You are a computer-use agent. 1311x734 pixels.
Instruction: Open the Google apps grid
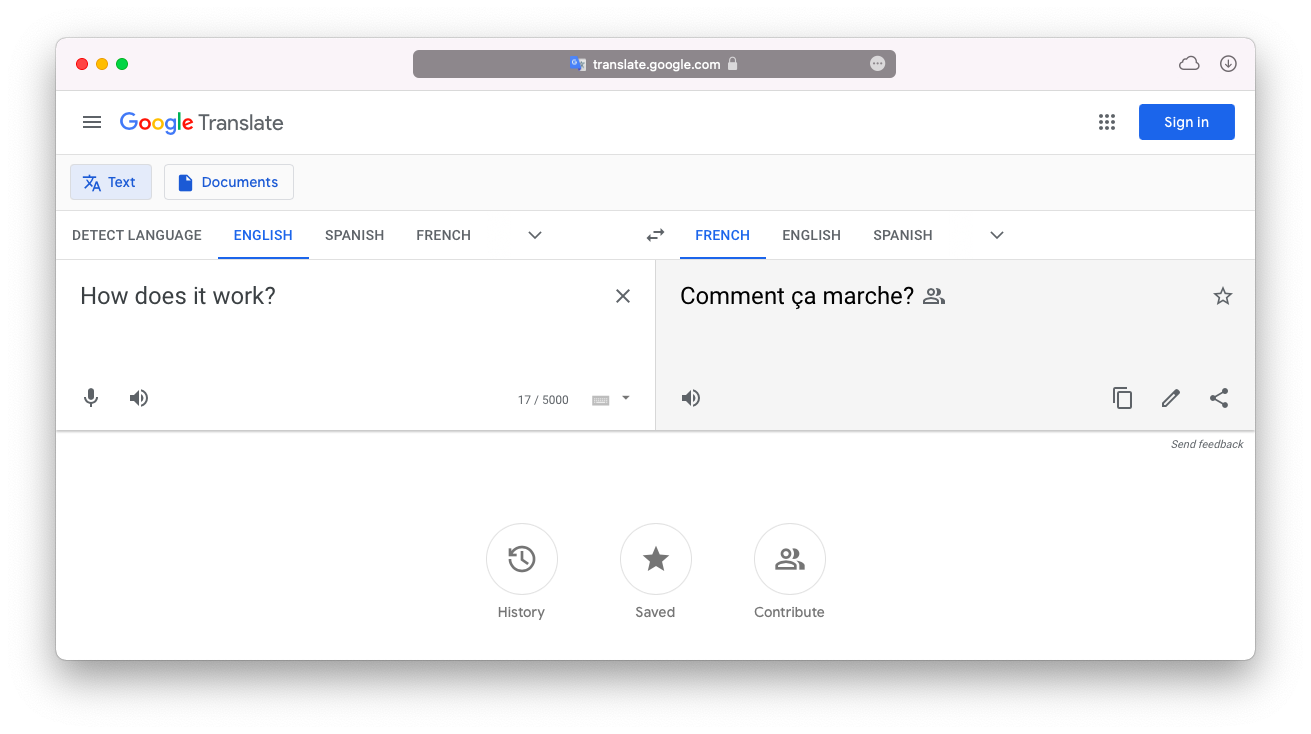point(1107,121)
